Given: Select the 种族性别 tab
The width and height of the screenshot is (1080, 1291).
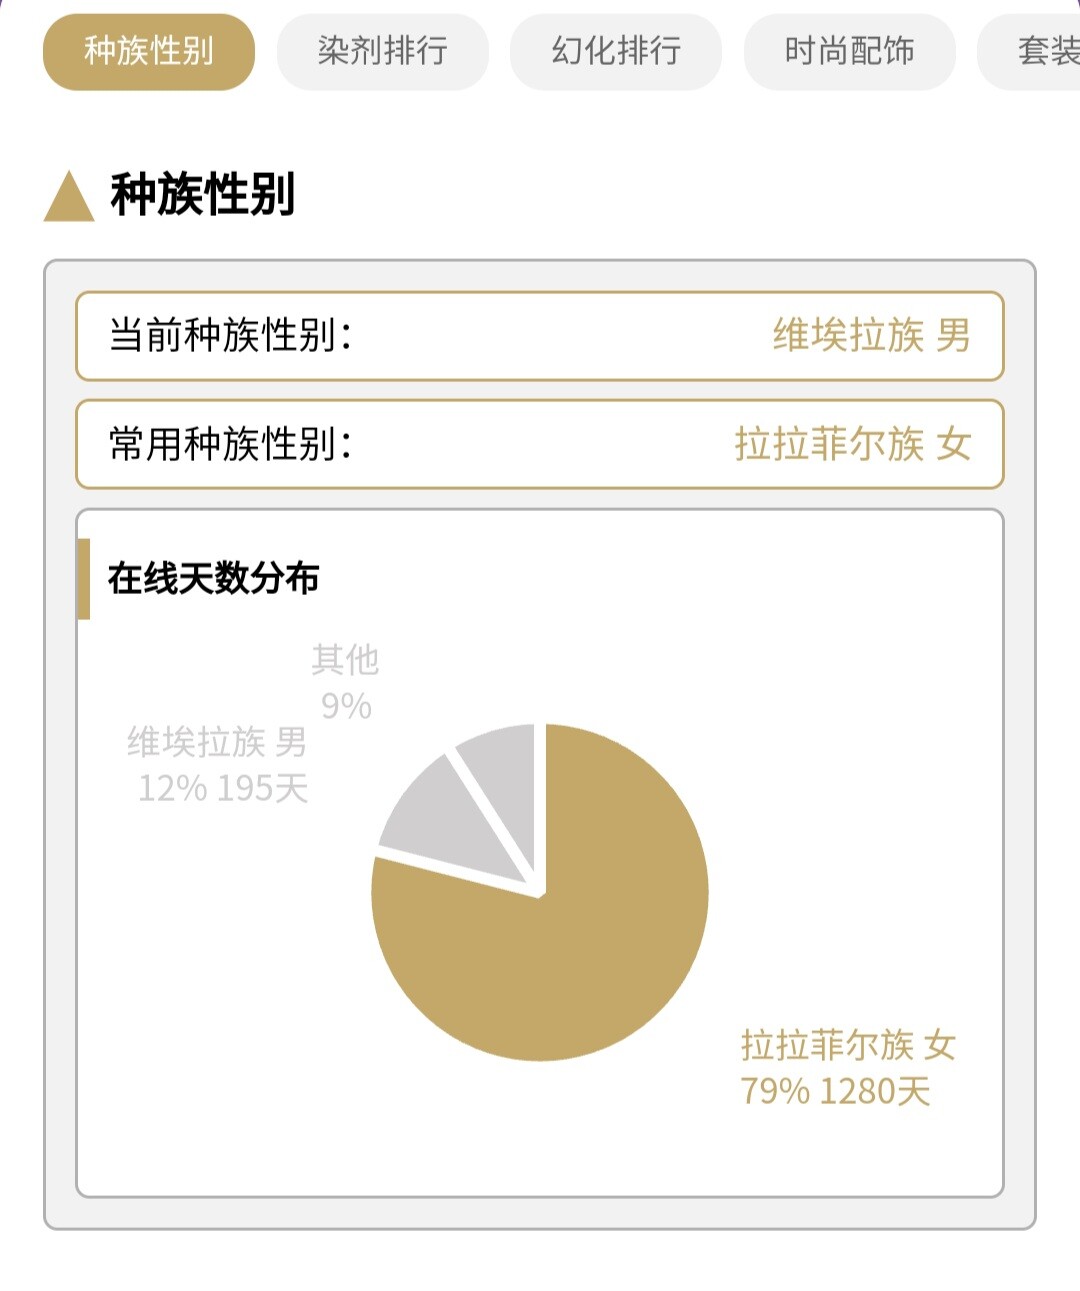Looking at the screenshot, I should [x=149, y=52].
